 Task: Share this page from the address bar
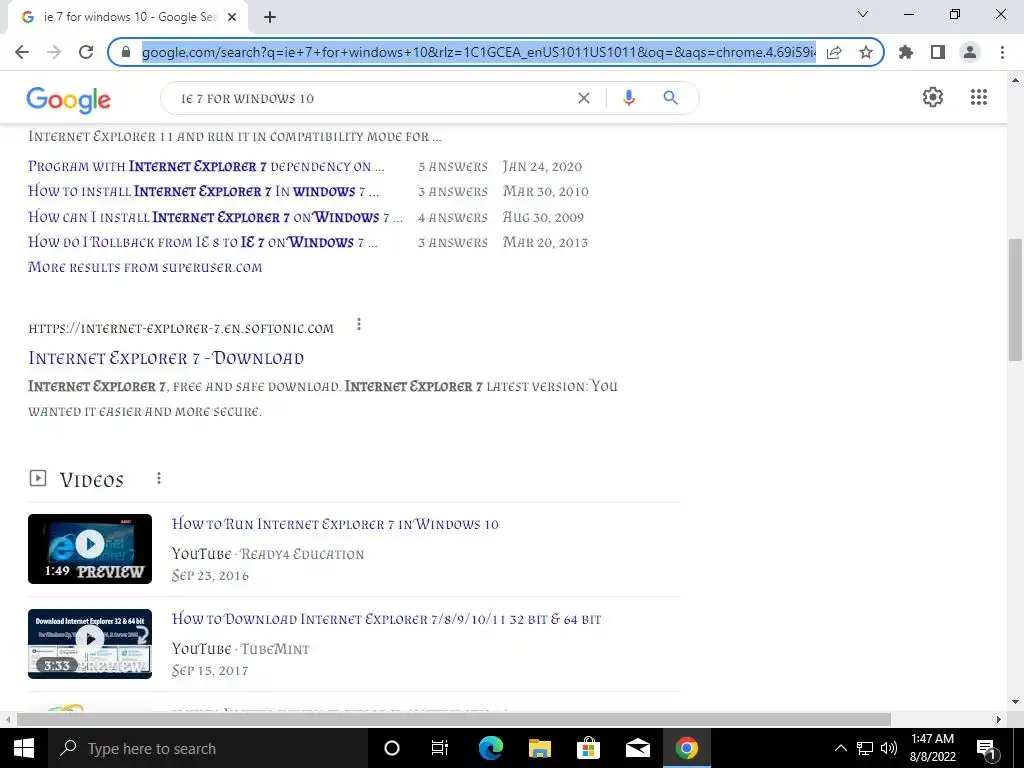(834, 52)
